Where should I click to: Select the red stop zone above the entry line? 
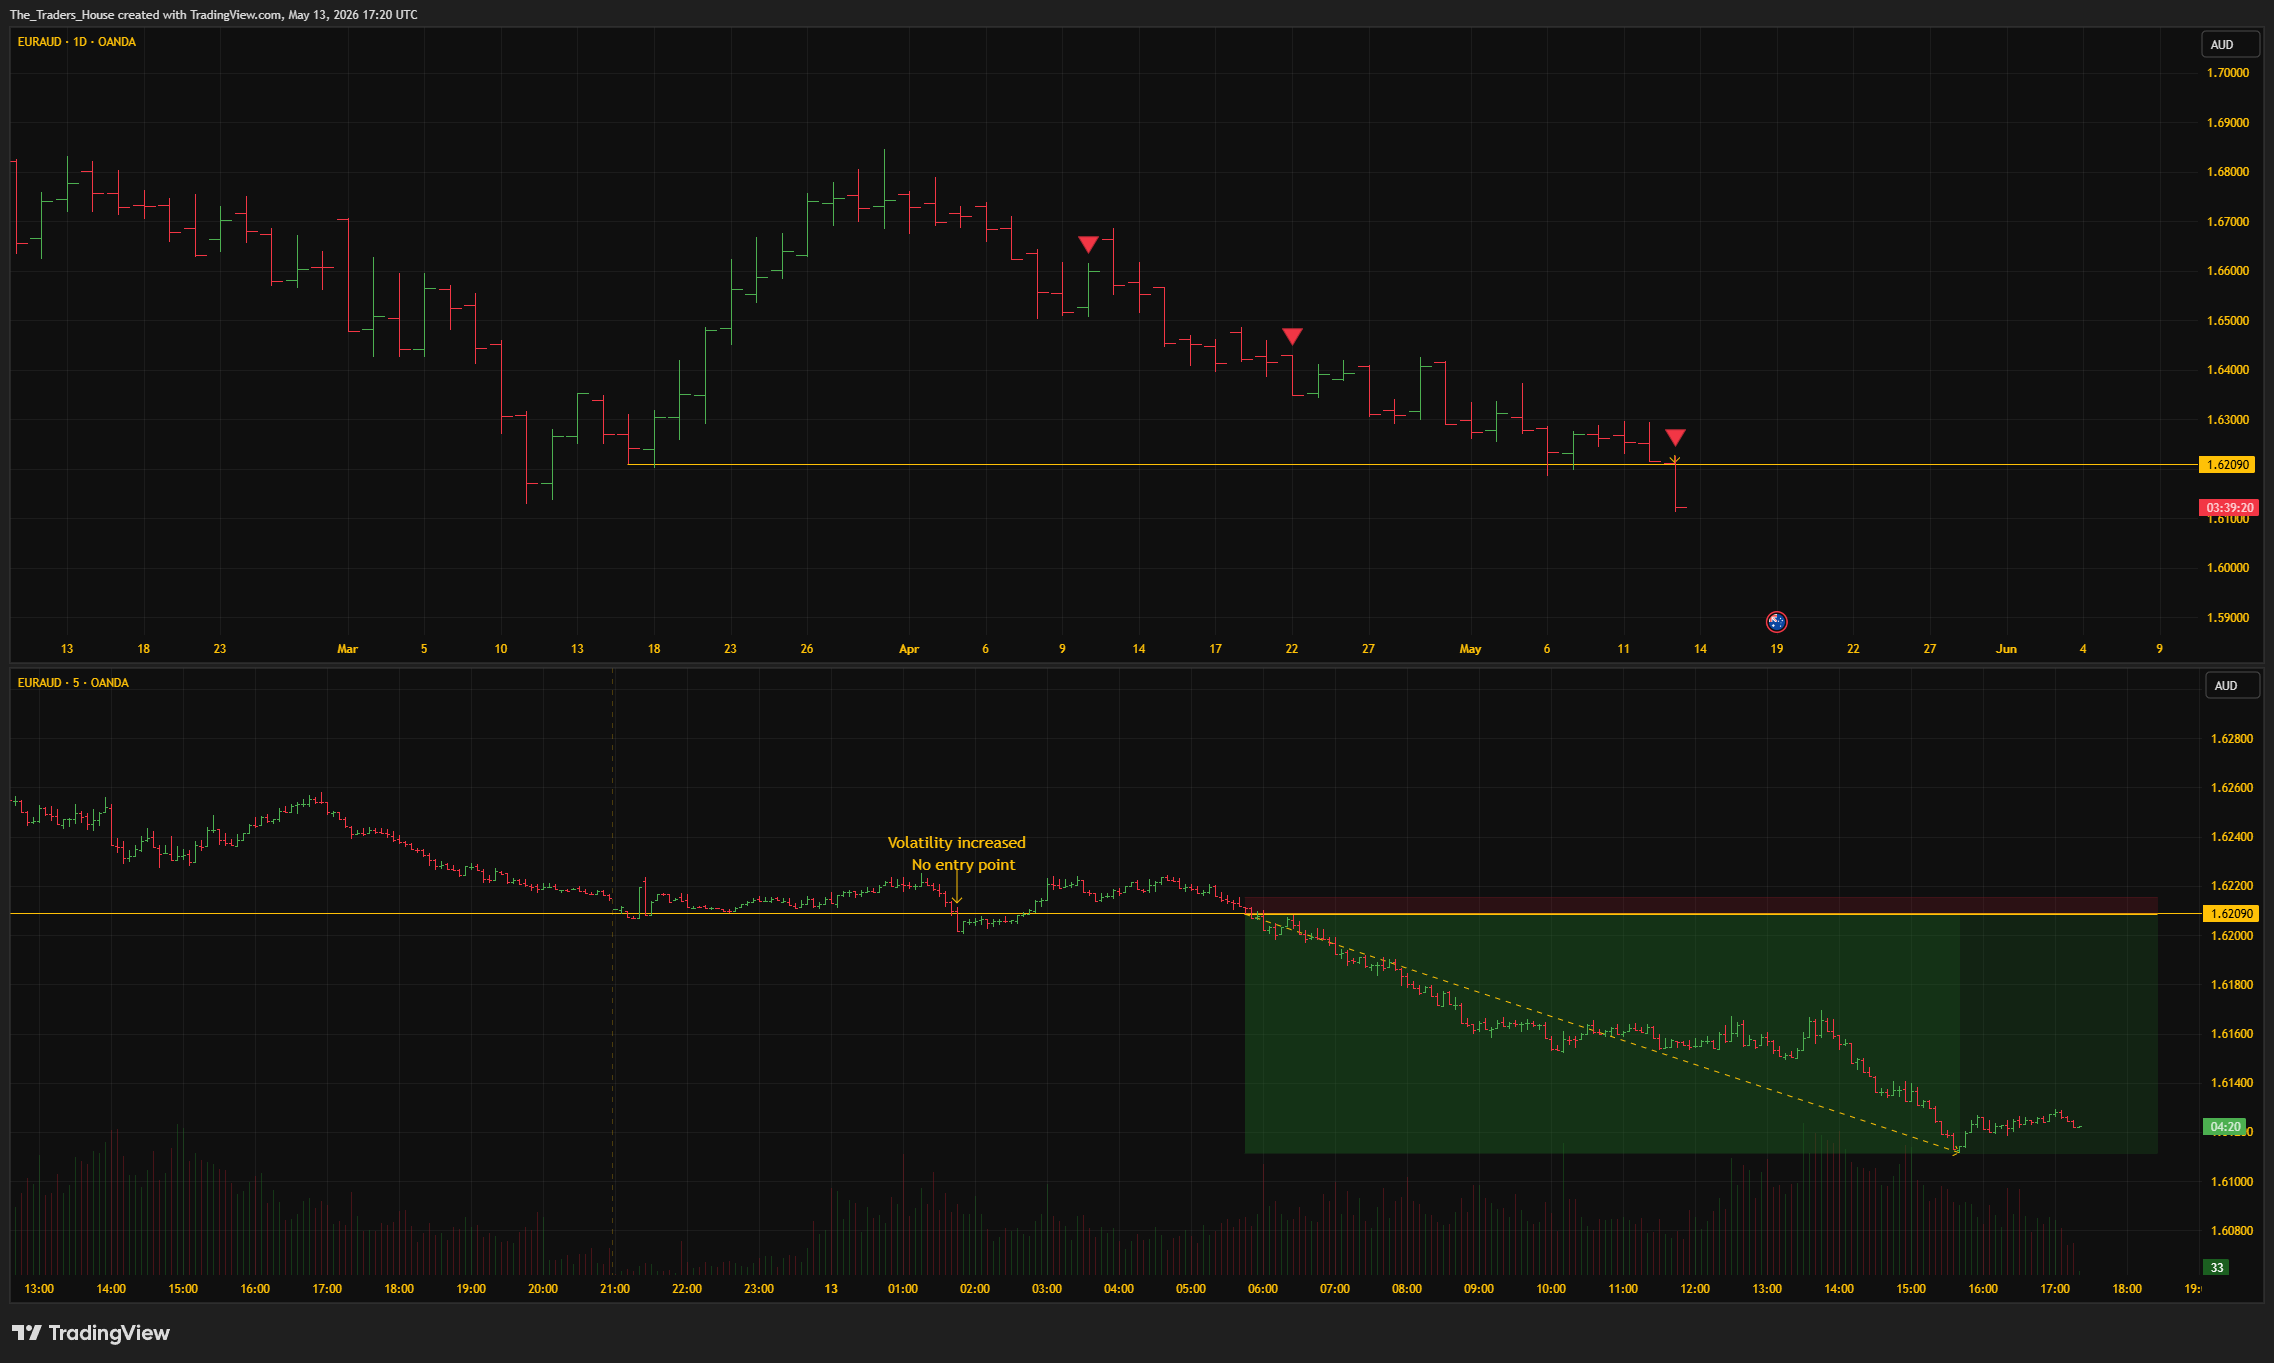click(1700, 905)
